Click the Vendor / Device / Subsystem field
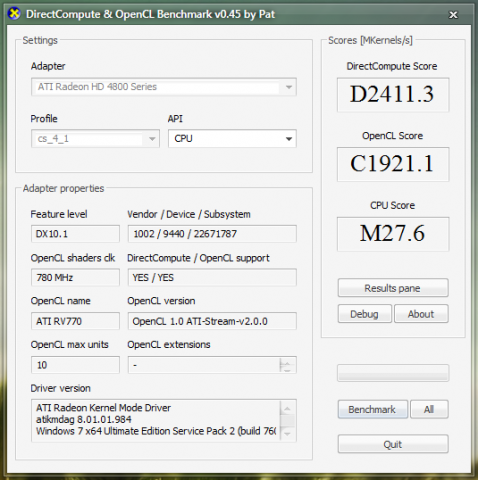The image size is (478, 480). (212, 234)
